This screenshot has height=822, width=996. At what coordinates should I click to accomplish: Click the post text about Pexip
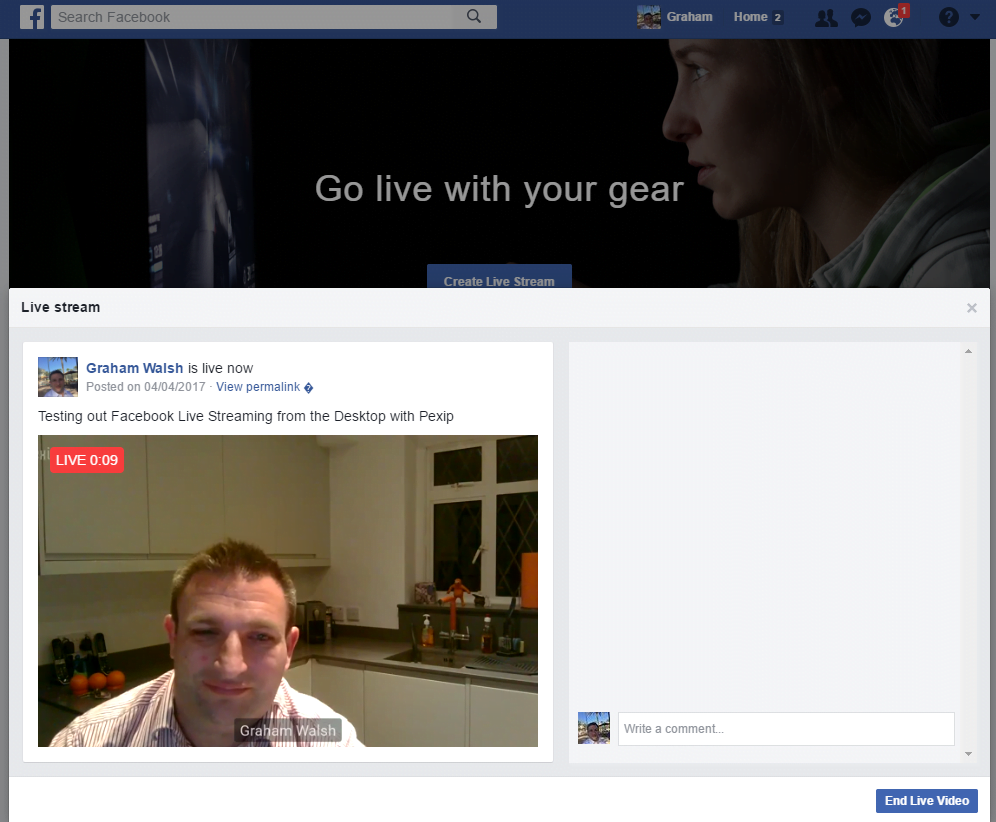pyautogui.click(x=246, y=416)
